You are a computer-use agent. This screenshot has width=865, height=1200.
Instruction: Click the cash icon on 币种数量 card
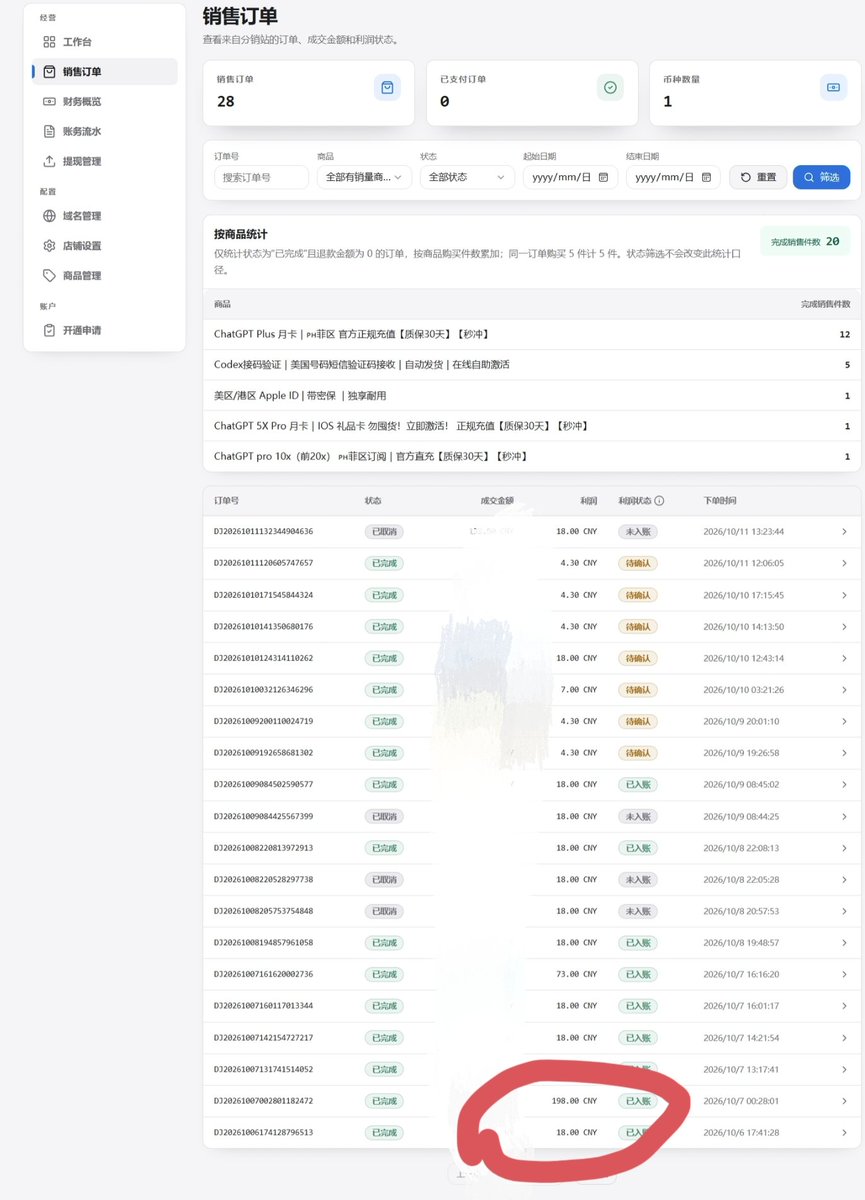click(x=833, y=88)
